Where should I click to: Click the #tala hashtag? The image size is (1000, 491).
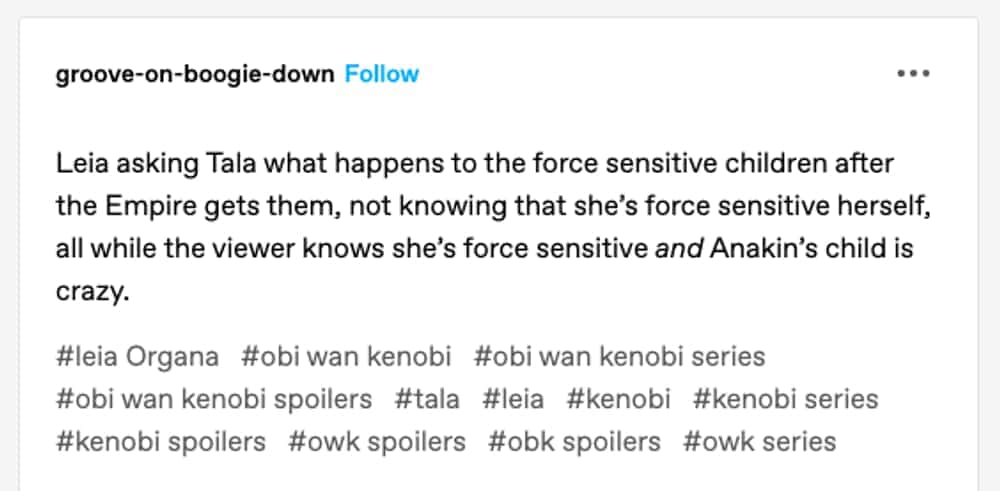(427, 399)
